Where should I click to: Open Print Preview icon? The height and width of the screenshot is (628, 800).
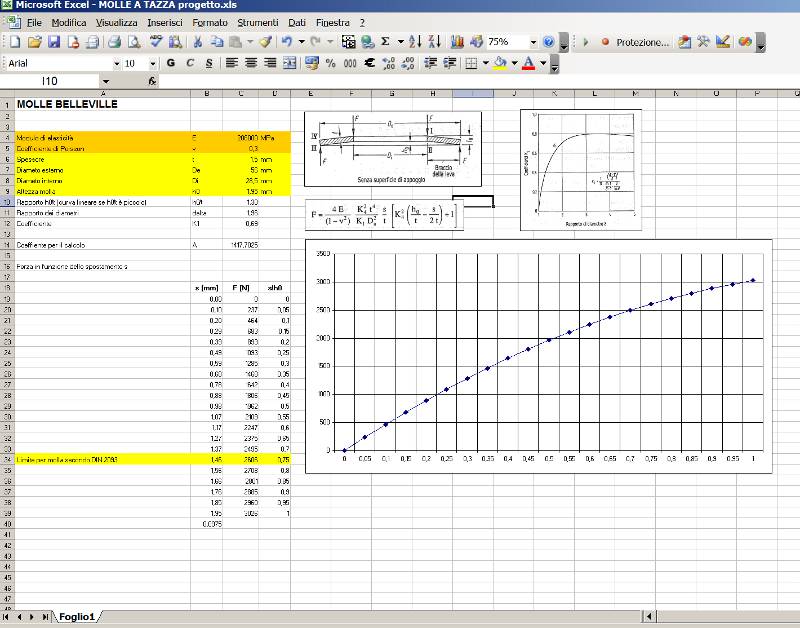tap(134, 42)
